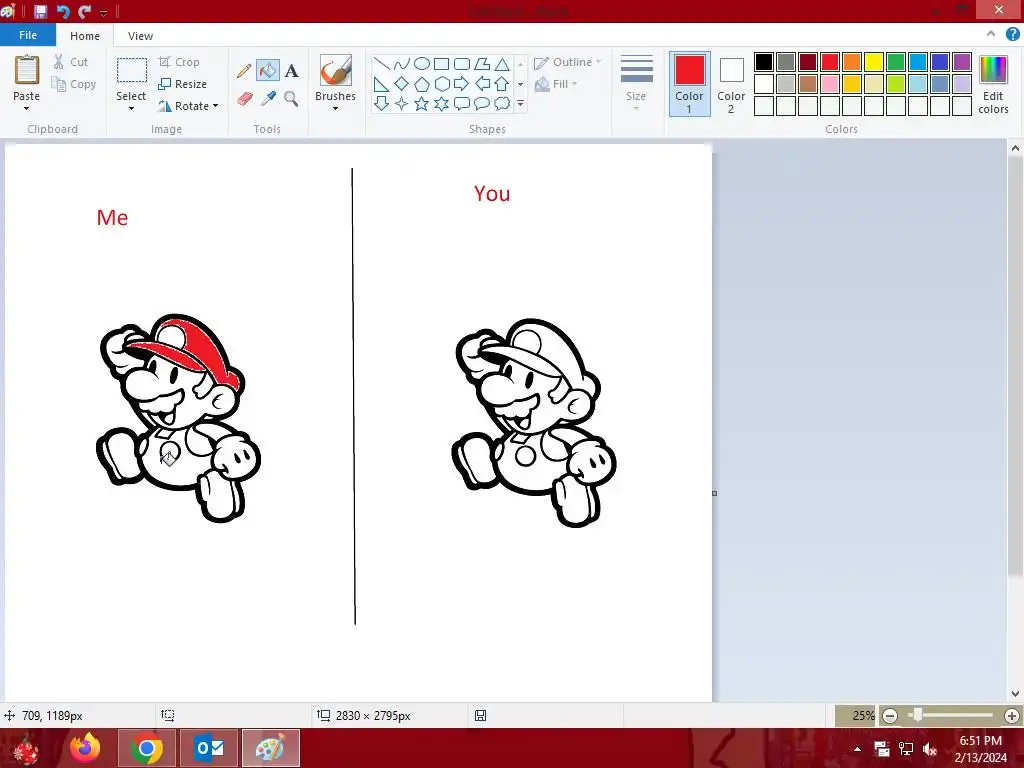
Task: Click the Undo arrow in title bar
Action: pos(63,11)
